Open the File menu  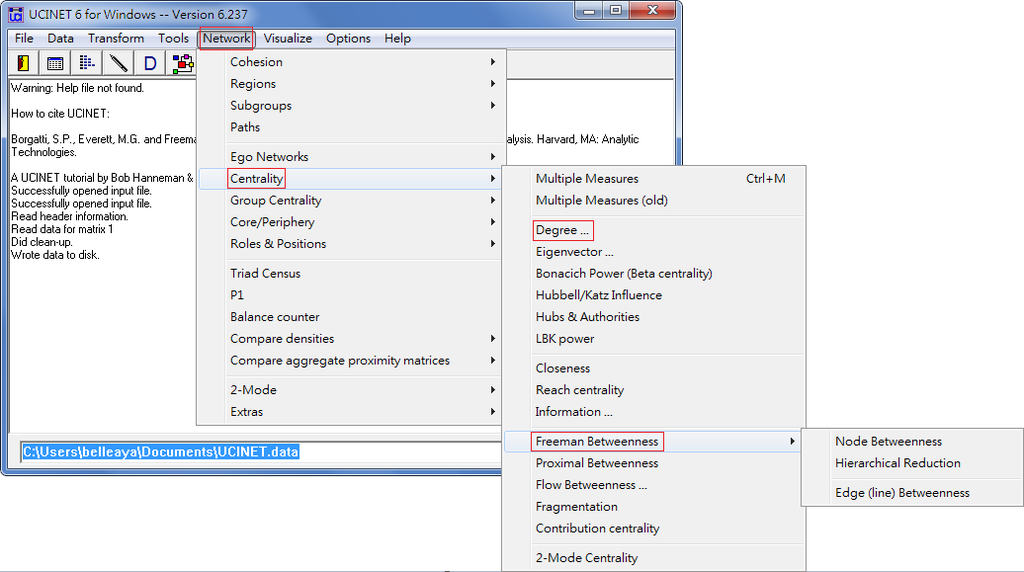[24, 39]
